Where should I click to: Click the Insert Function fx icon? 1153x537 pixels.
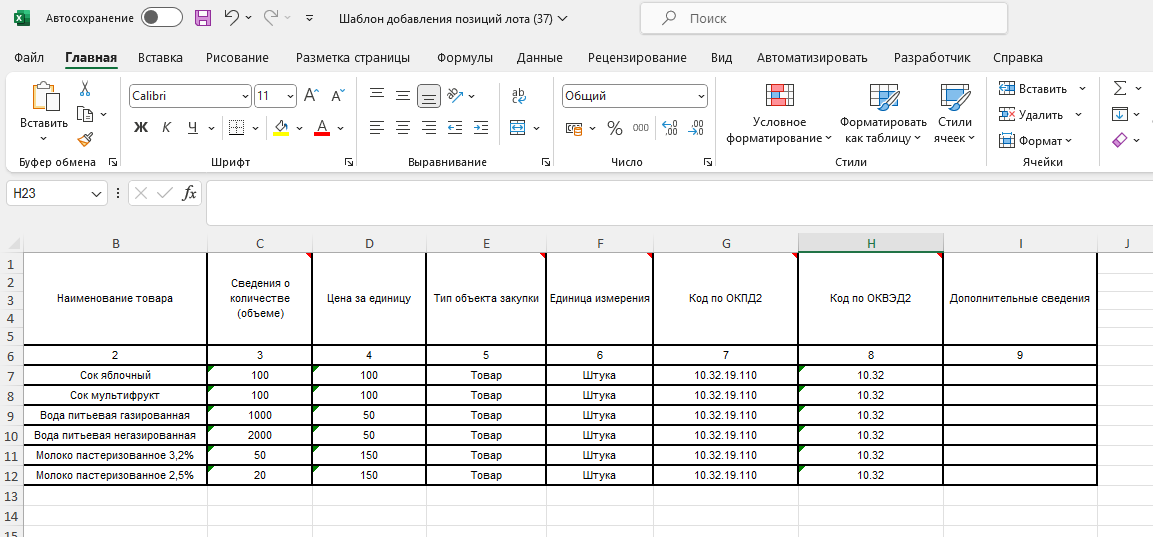[190, 193]
